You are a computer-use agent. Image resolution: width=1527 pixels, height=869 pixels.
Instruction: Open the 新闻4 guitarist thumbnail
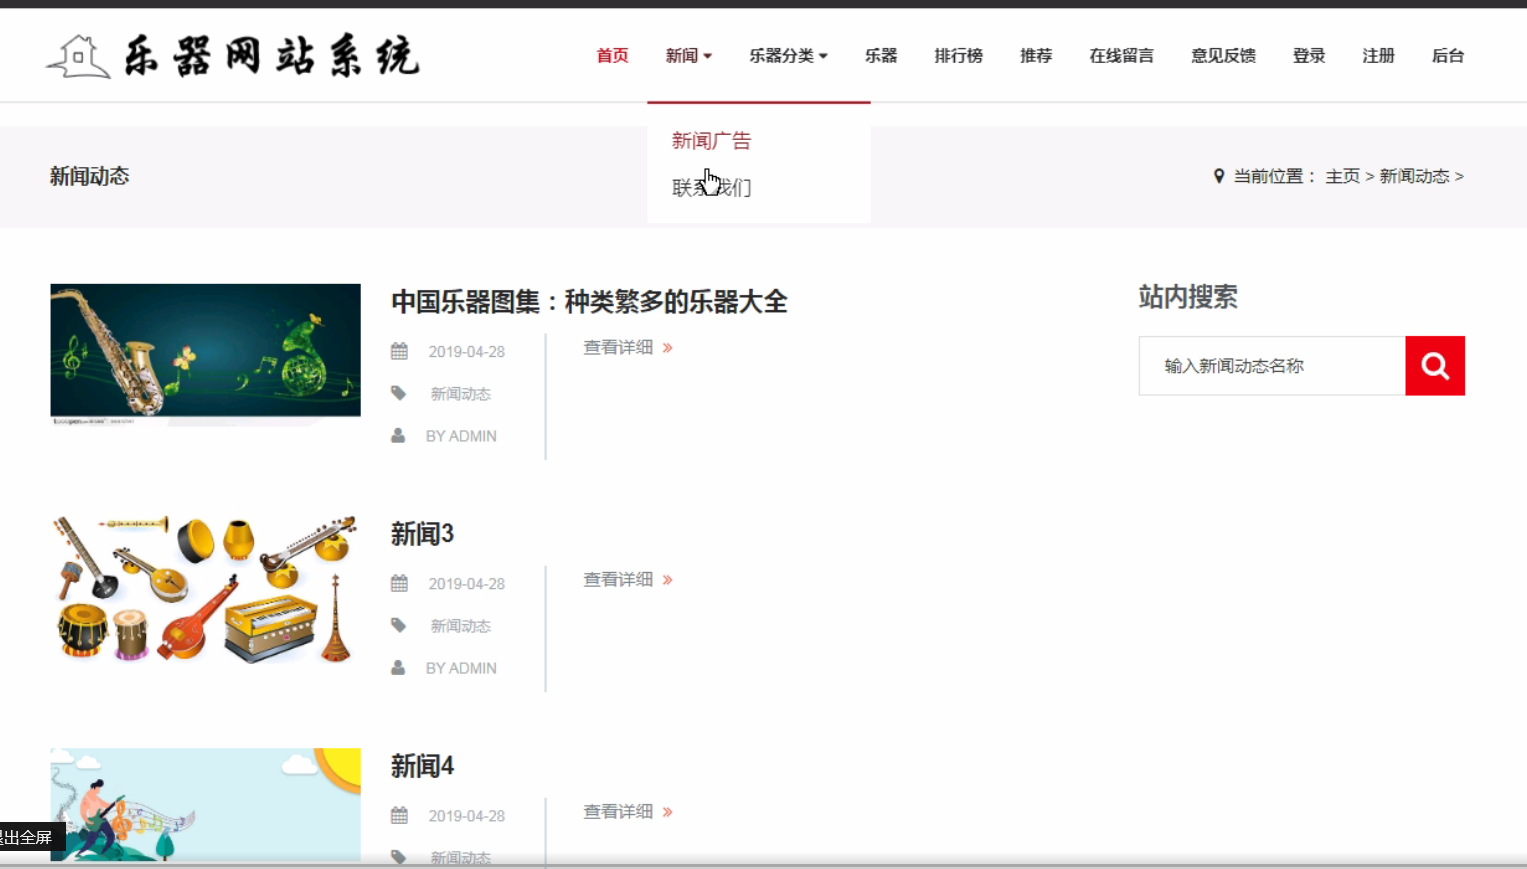tap(205, 804)
